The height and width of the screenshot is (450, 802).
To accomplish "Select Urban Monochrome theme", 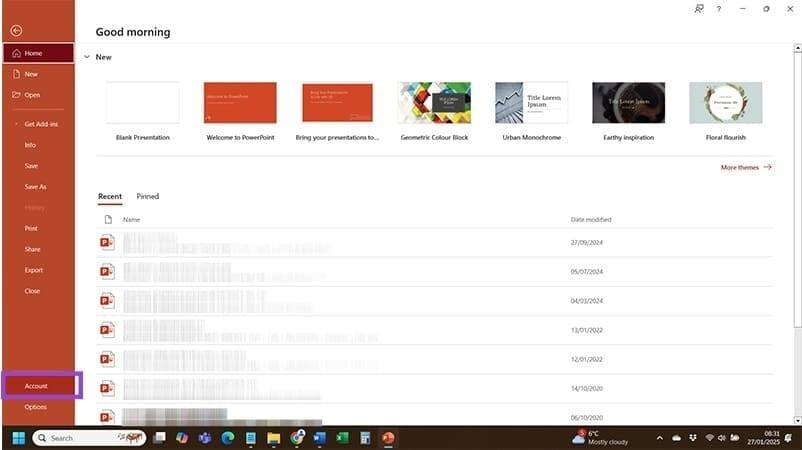I will tap(531, 111).
